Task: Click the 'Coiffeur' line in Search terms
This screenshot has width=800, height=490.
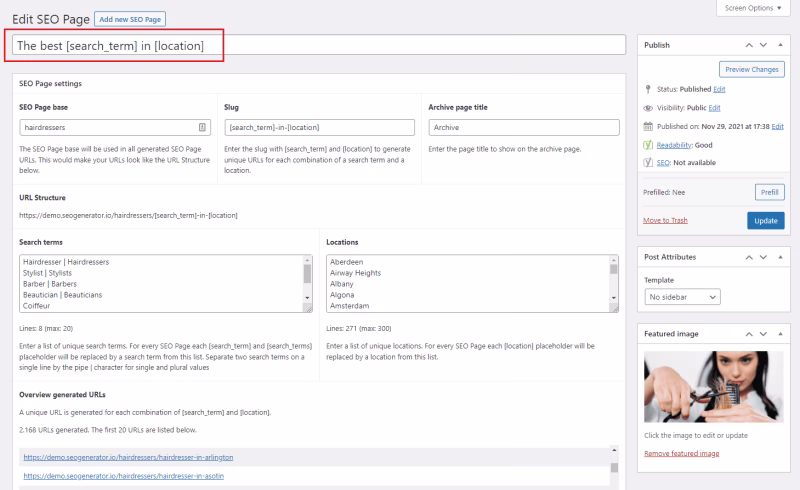Action: pos(36,306)
